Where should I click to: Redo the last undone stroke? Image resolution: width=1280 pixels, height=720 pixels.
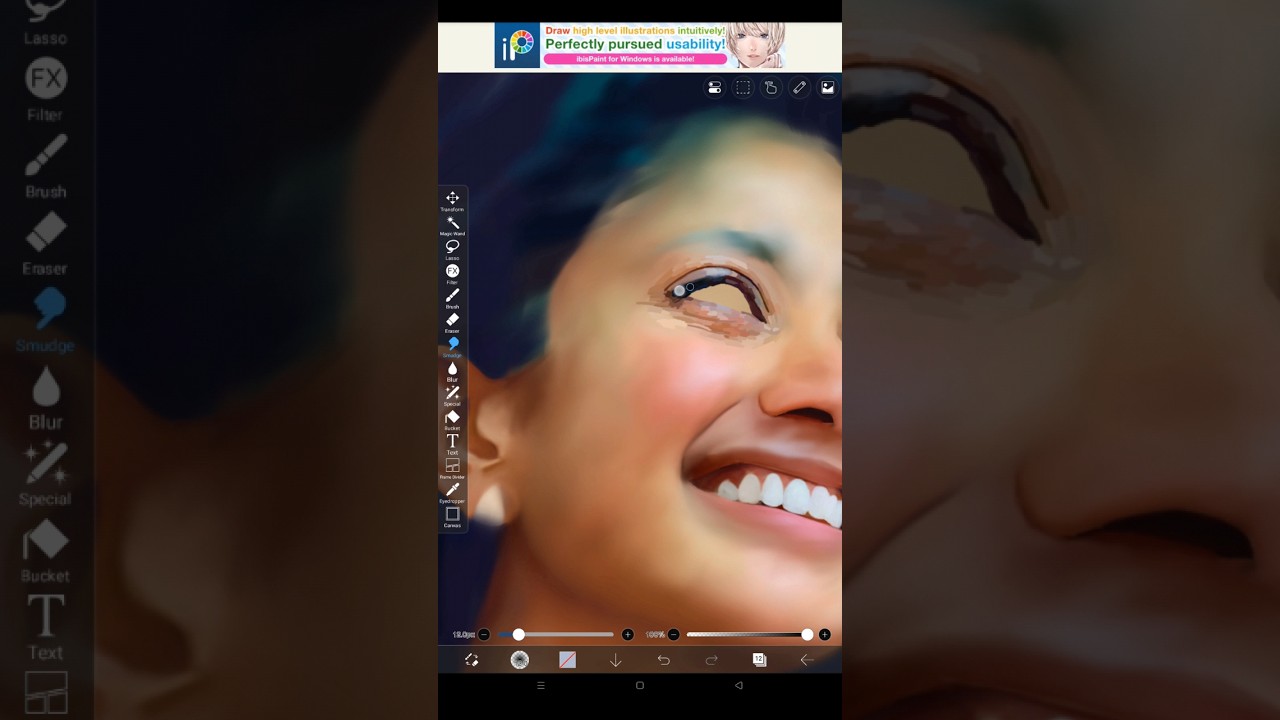[711, 660]
